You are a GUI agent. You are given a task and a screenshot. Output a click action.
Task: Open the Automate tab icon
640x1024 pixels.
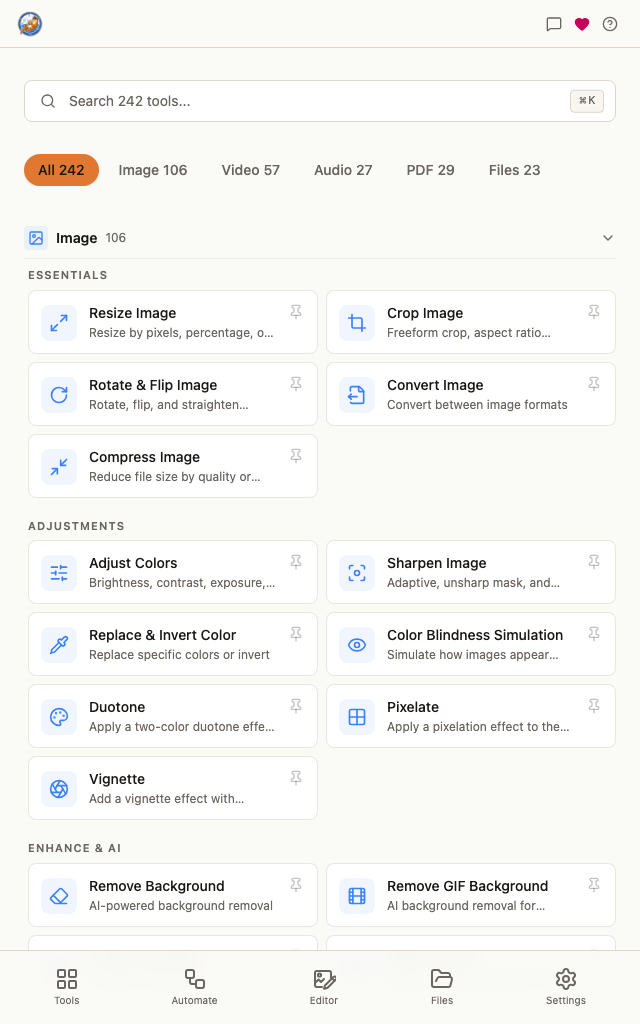195,978
